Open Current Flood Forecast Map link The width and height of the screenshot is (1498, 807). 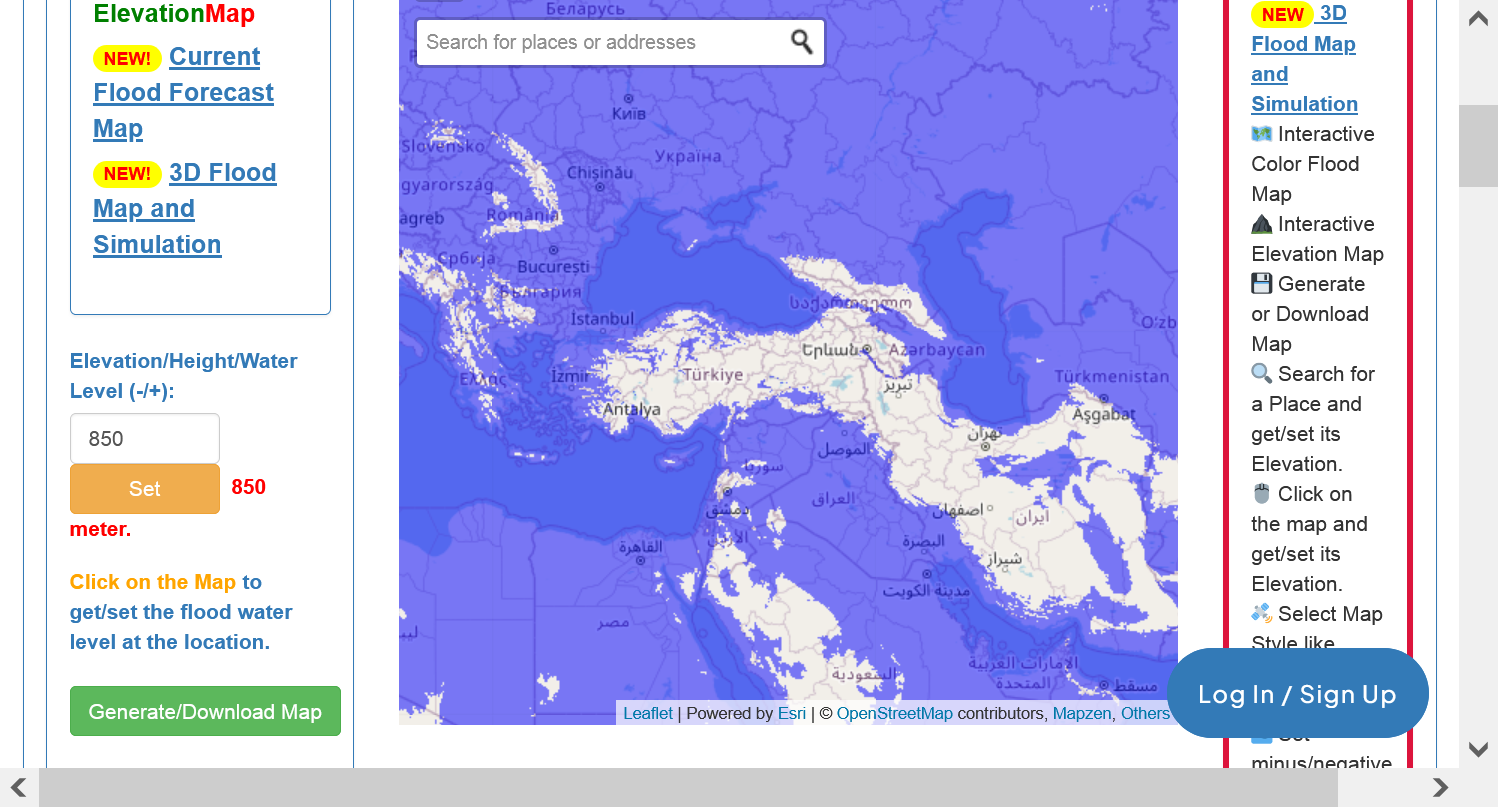[184, 92]
